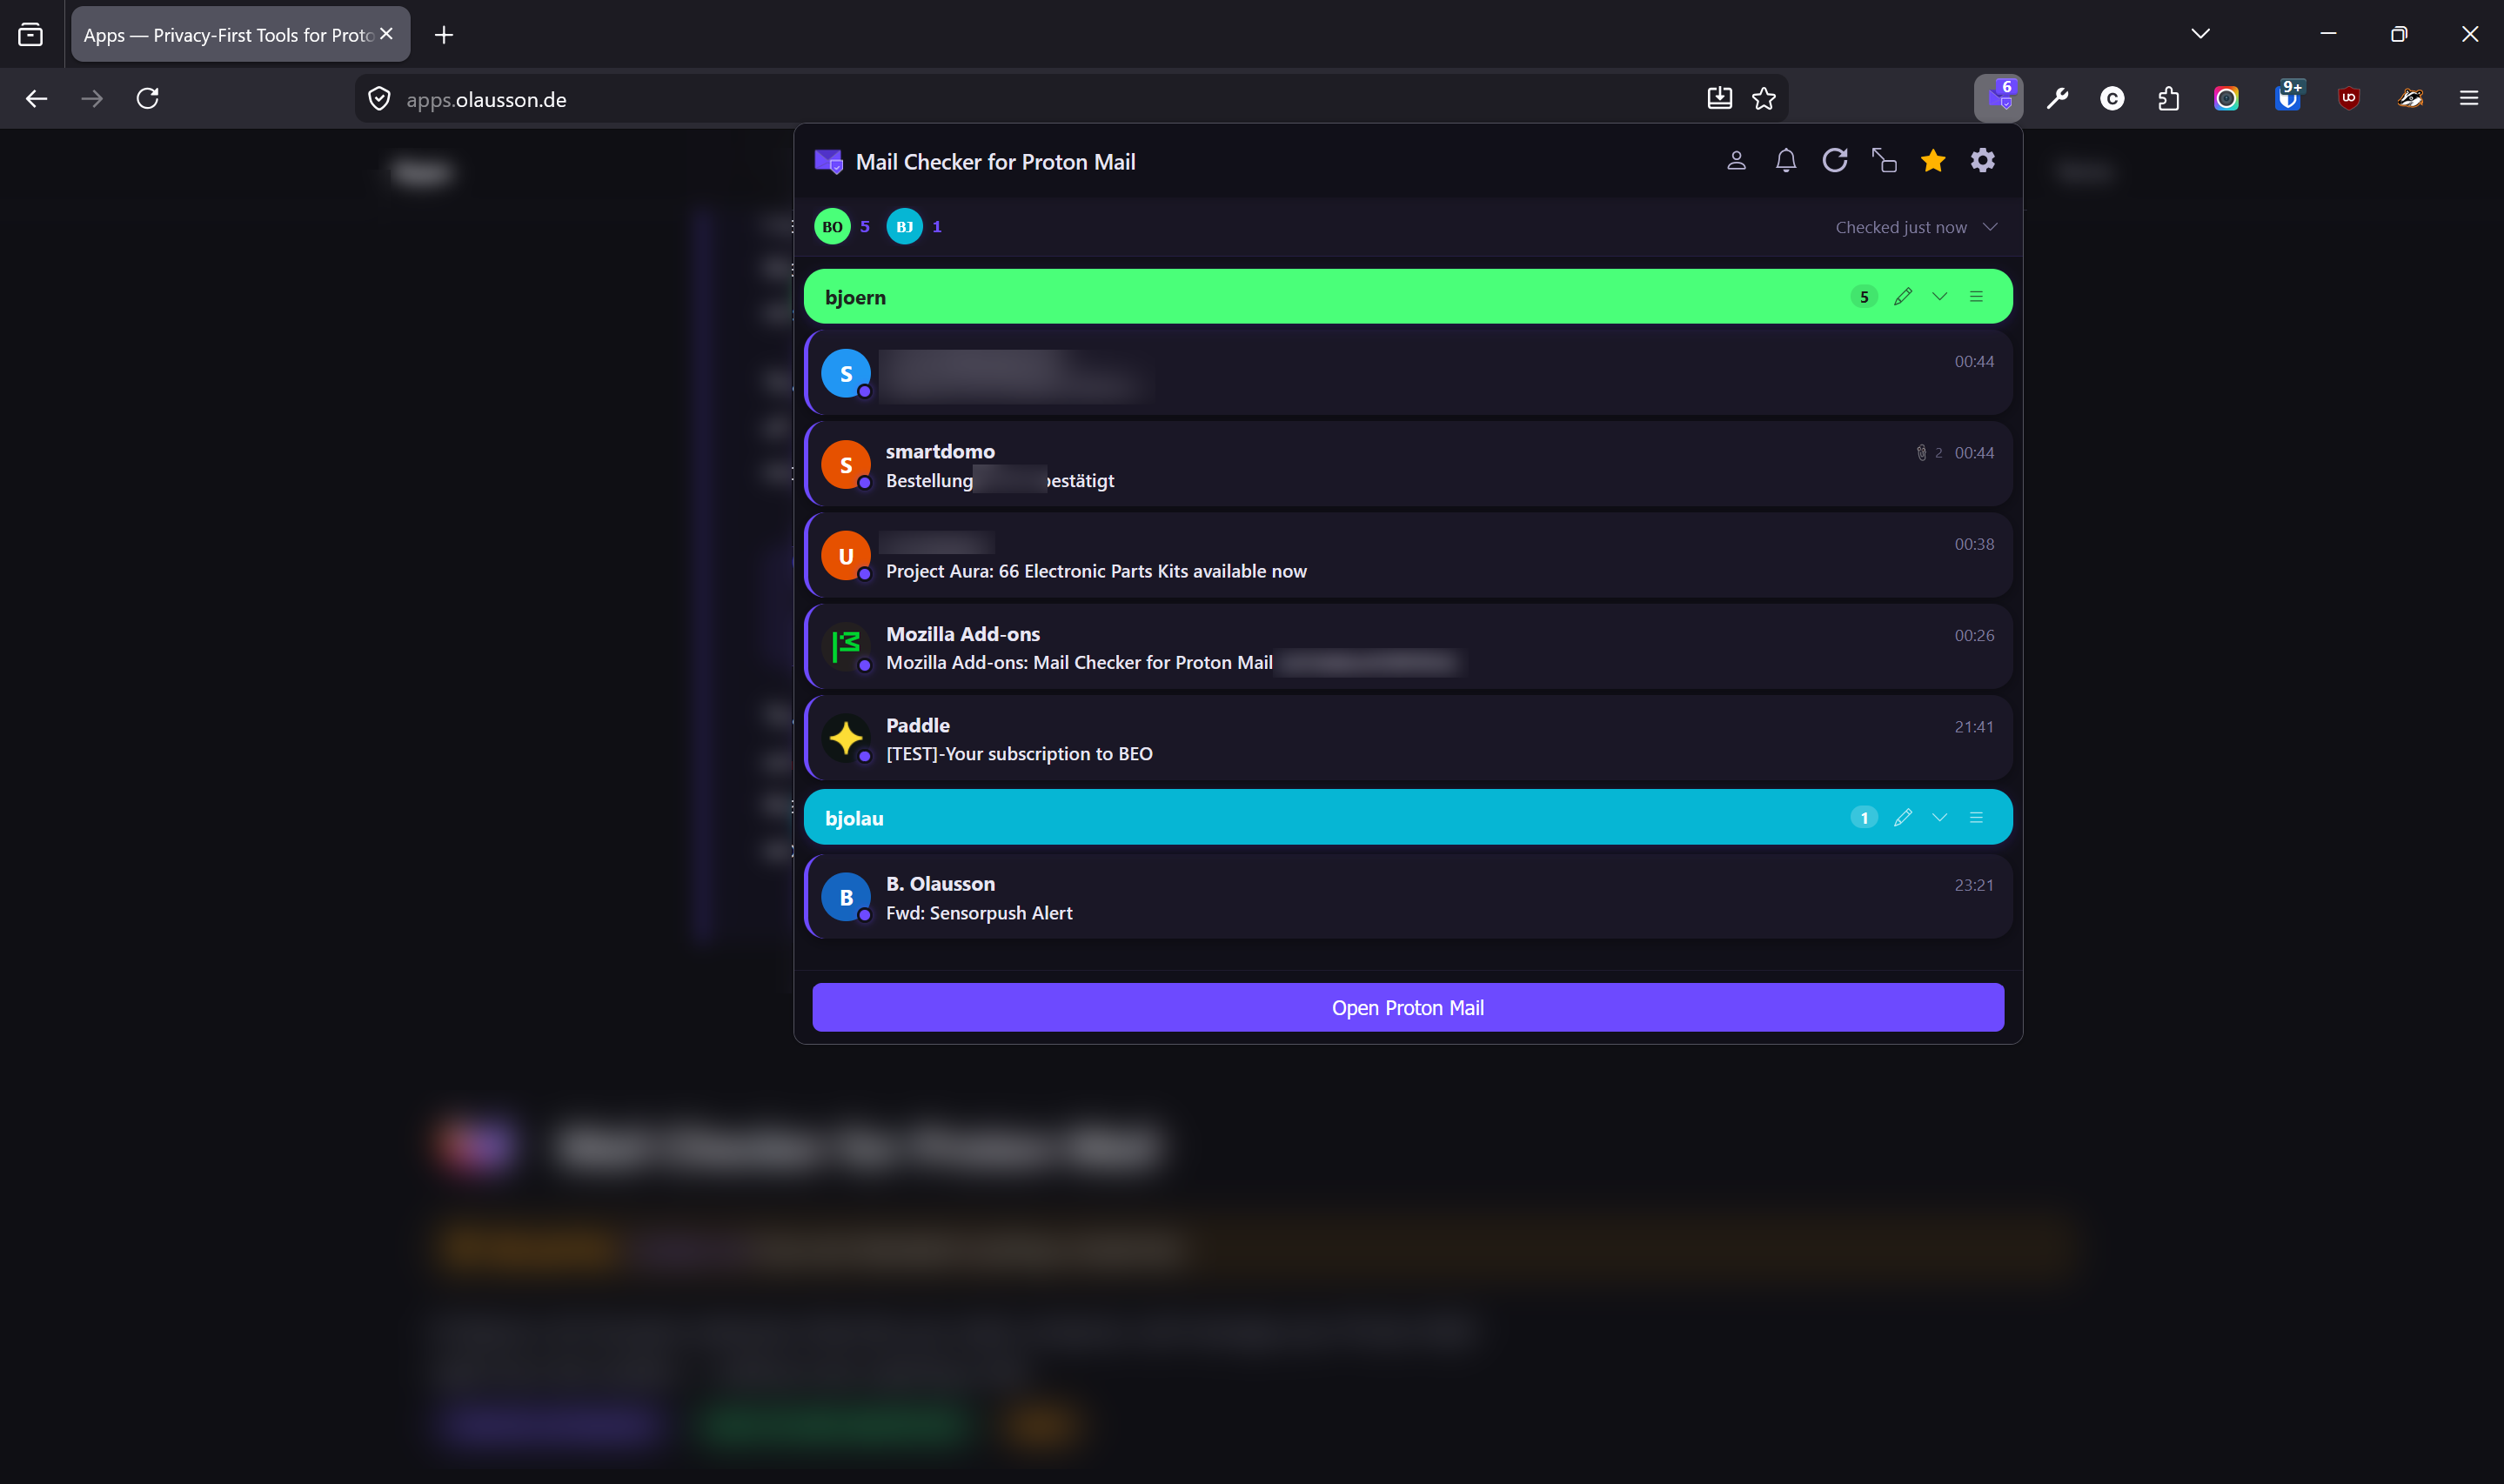Open the wrench developer tools toolbar icon
This screenshot has height=1484, width=2504.
[2056, 98]
